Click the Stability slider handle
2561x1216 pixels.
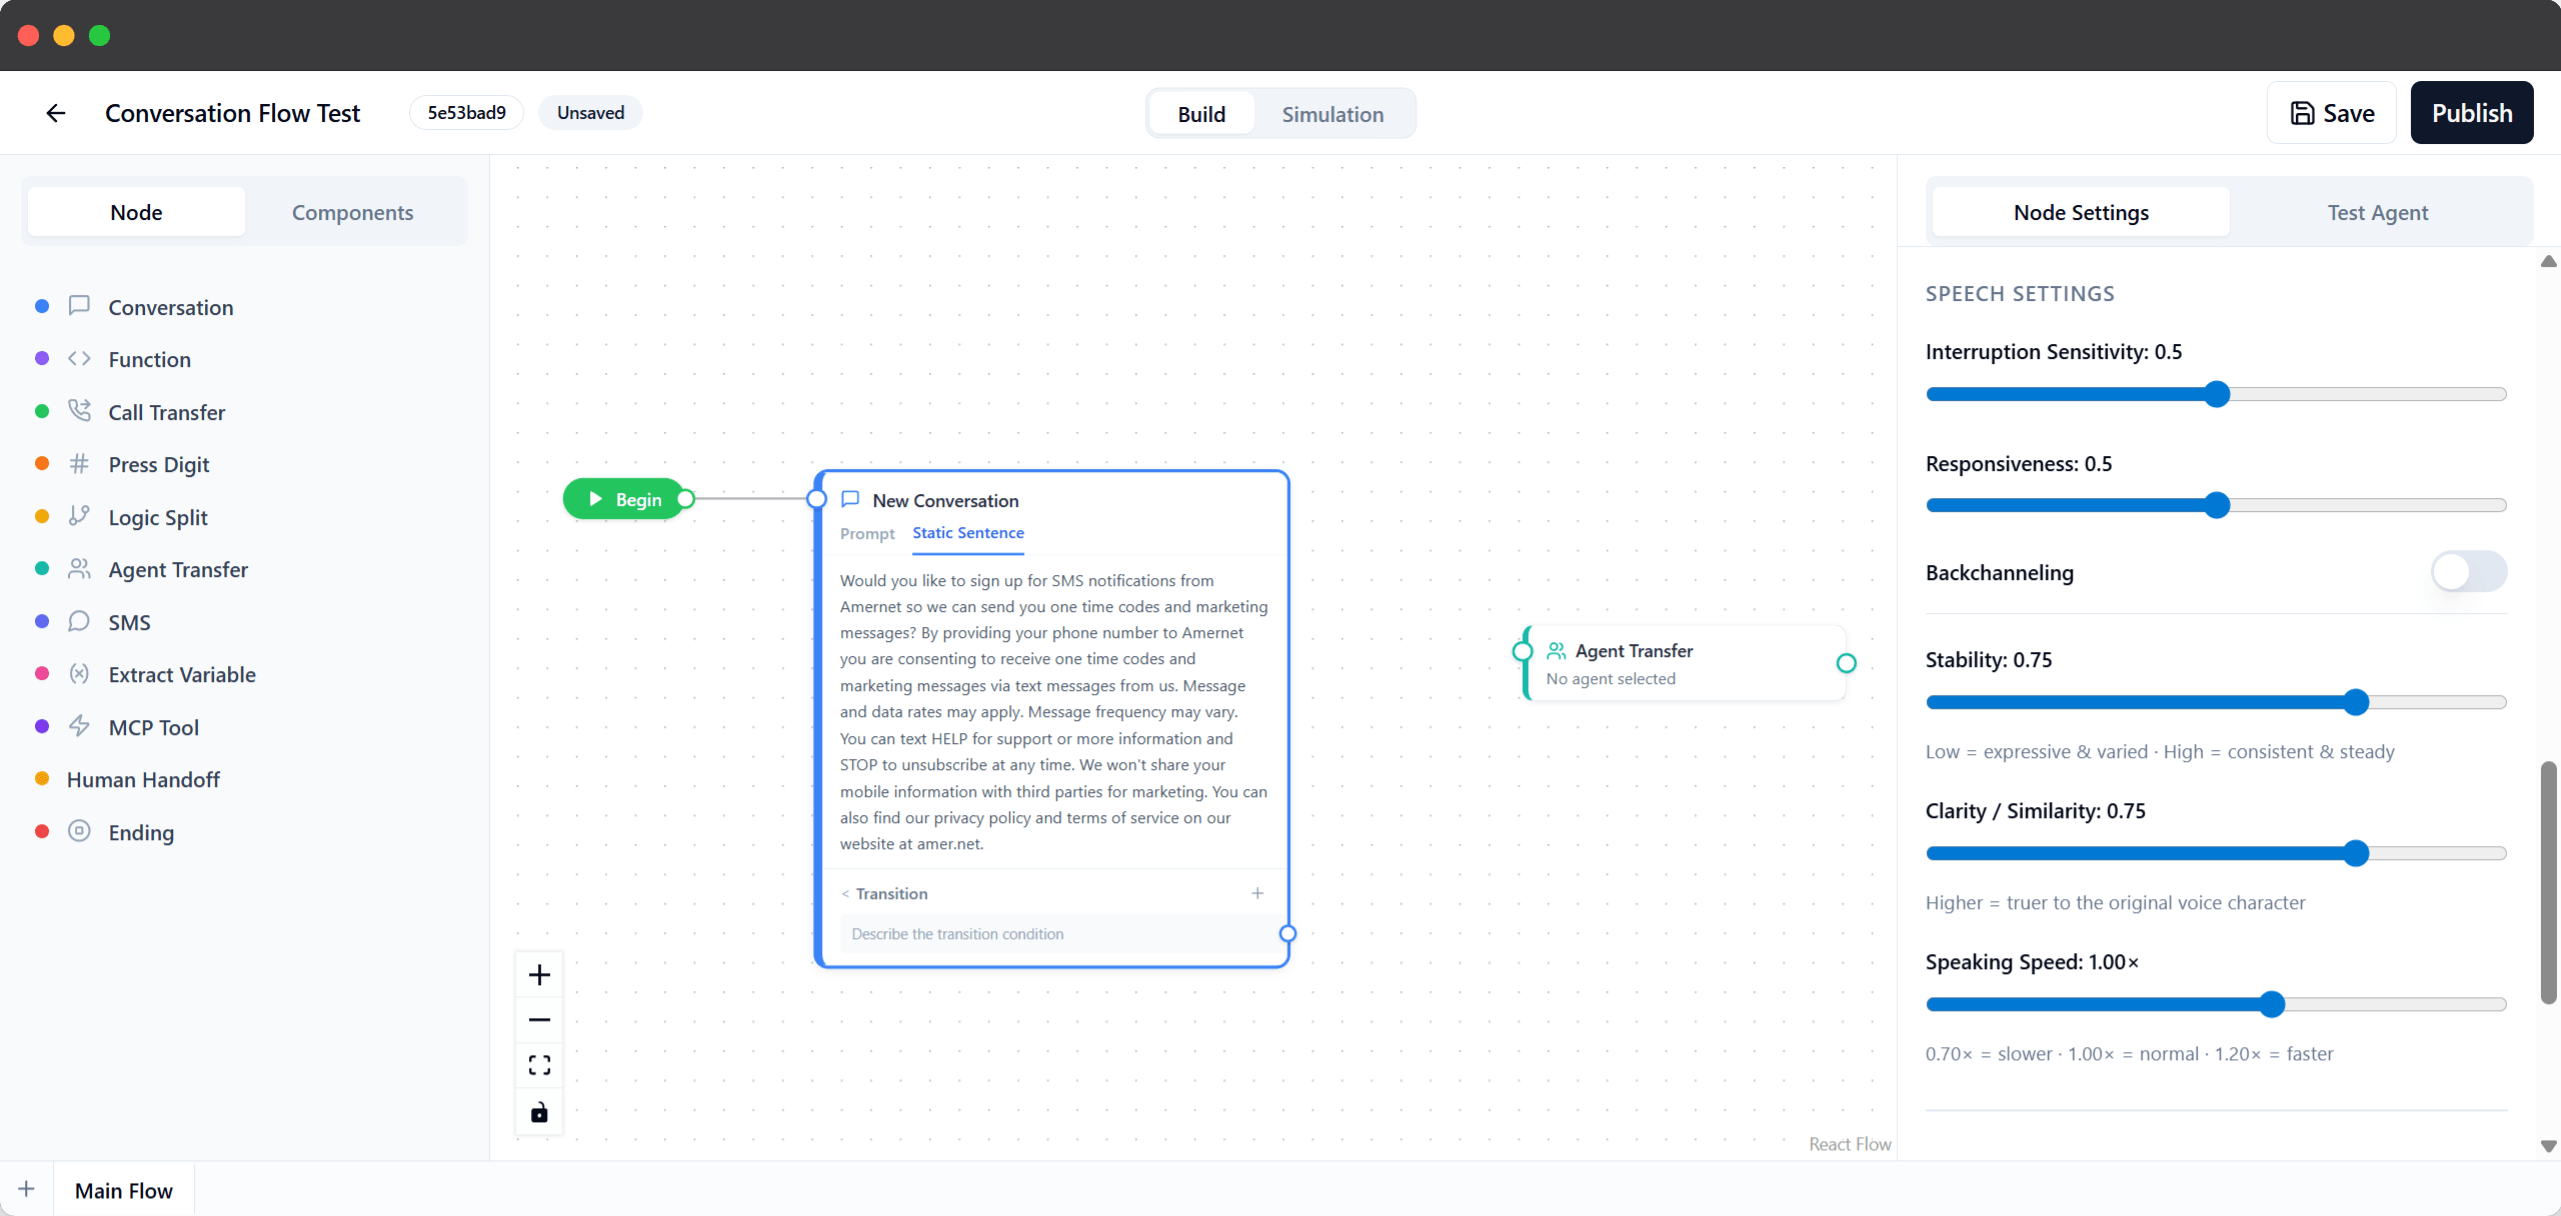coord(2356,702)
